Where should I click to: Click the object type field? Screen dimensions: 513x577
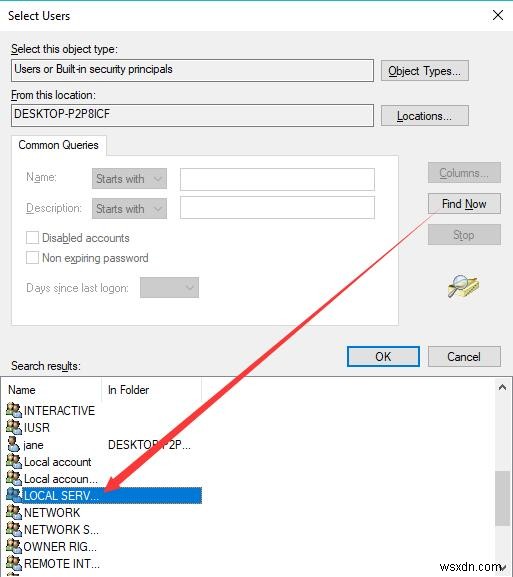click(x=192, y=70)
